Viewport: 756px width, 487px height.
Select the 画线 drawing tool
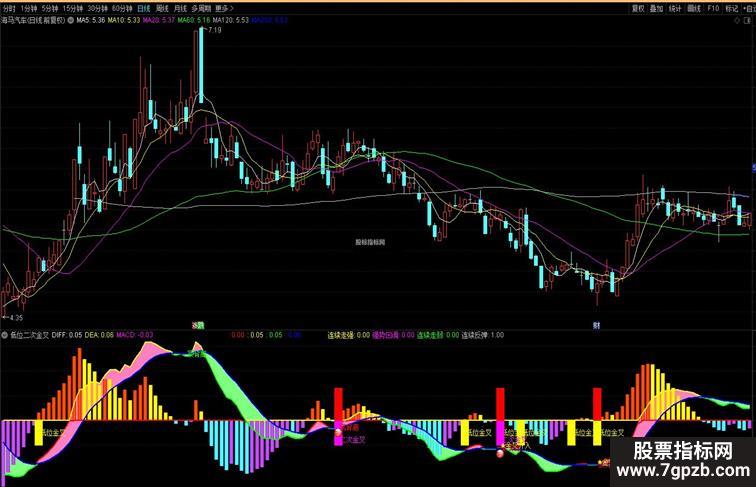pyautogui.click(x=694, y=8)
